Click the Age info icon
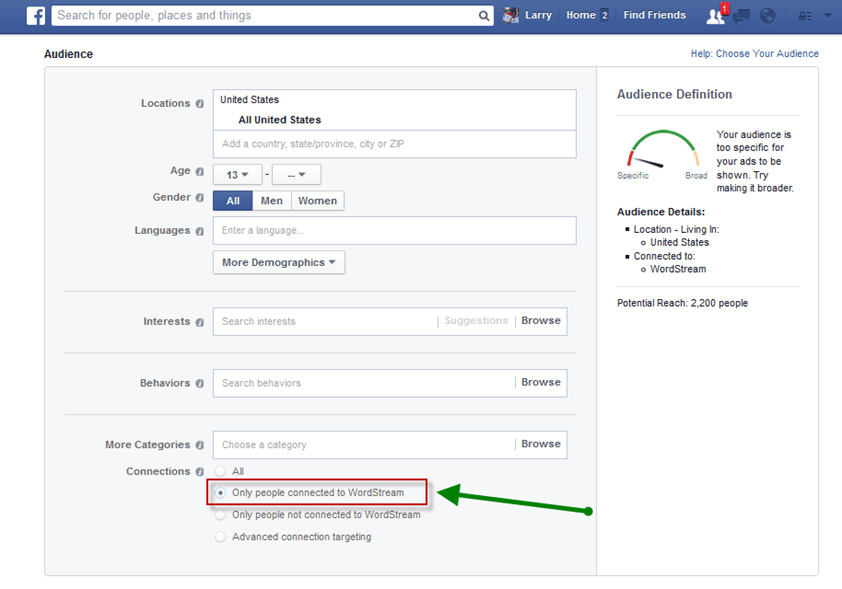 click(200, 171)
